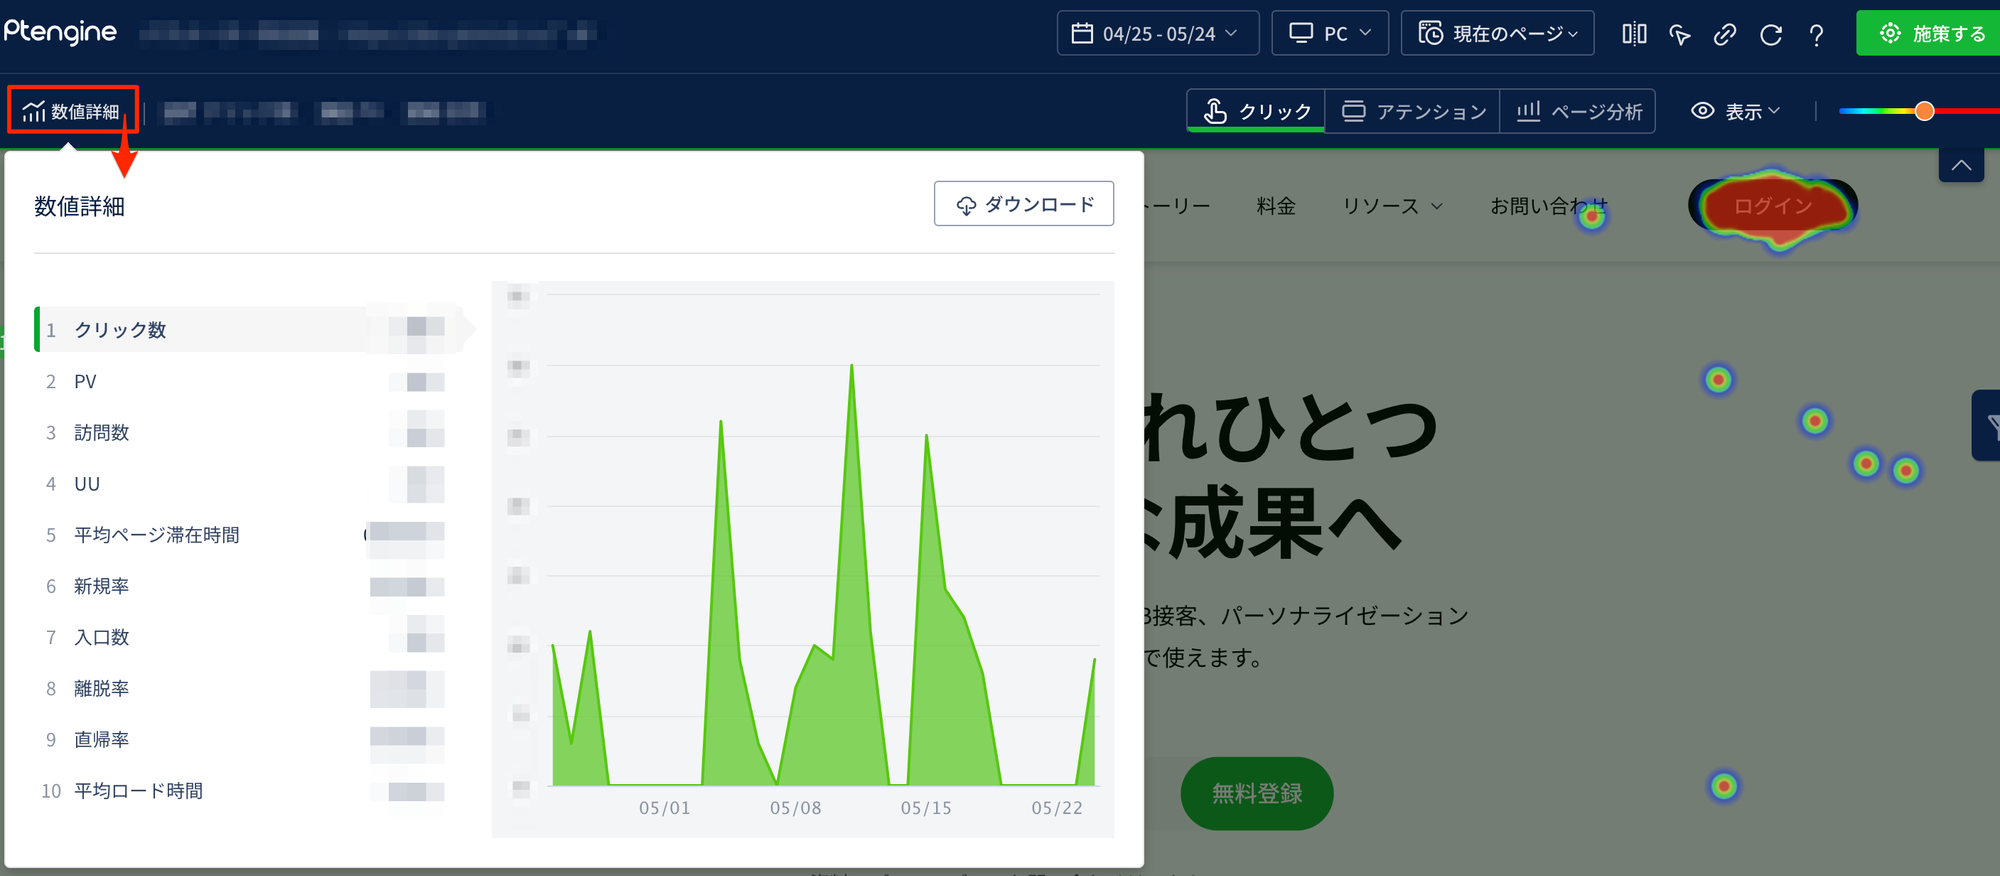
Task: Click the compare split-view icon
Action: pyautogui.click(x=1634, y=34)
